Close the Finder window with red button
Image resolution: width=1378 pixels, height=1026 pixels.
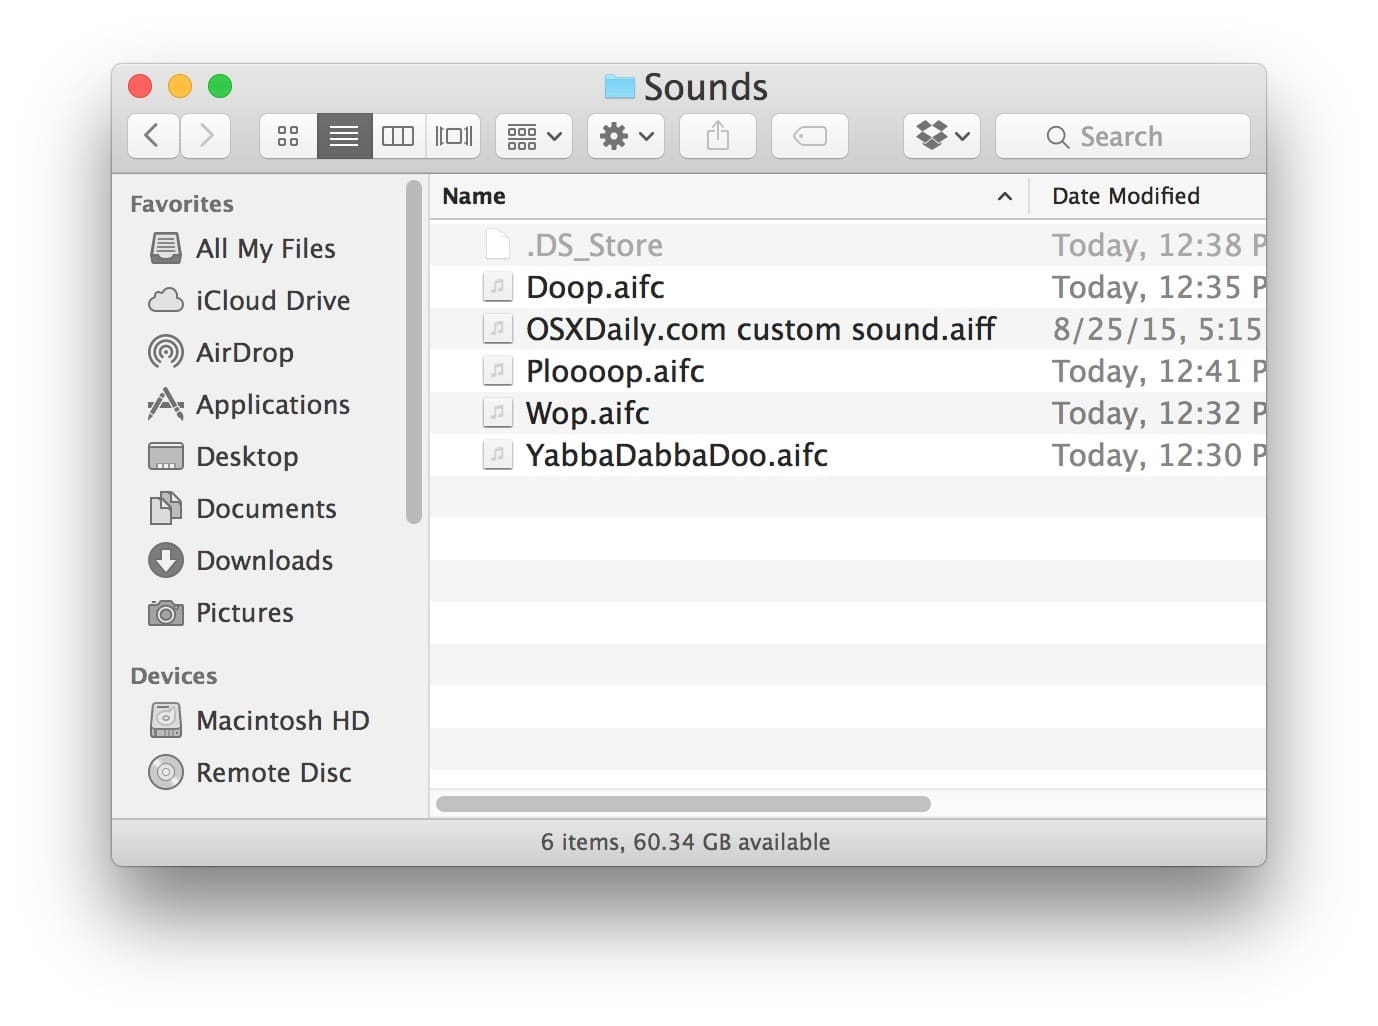[140, 87]
